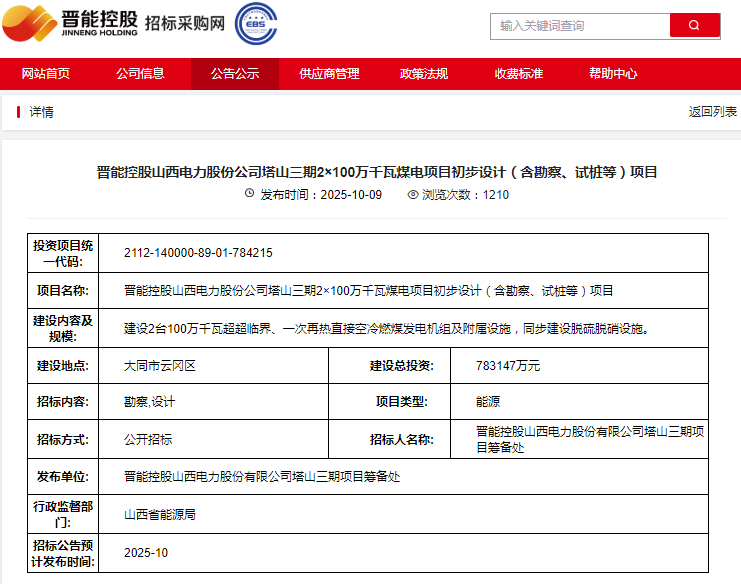
Task: Click the red search magnifier button
Action: coord(695,25)
